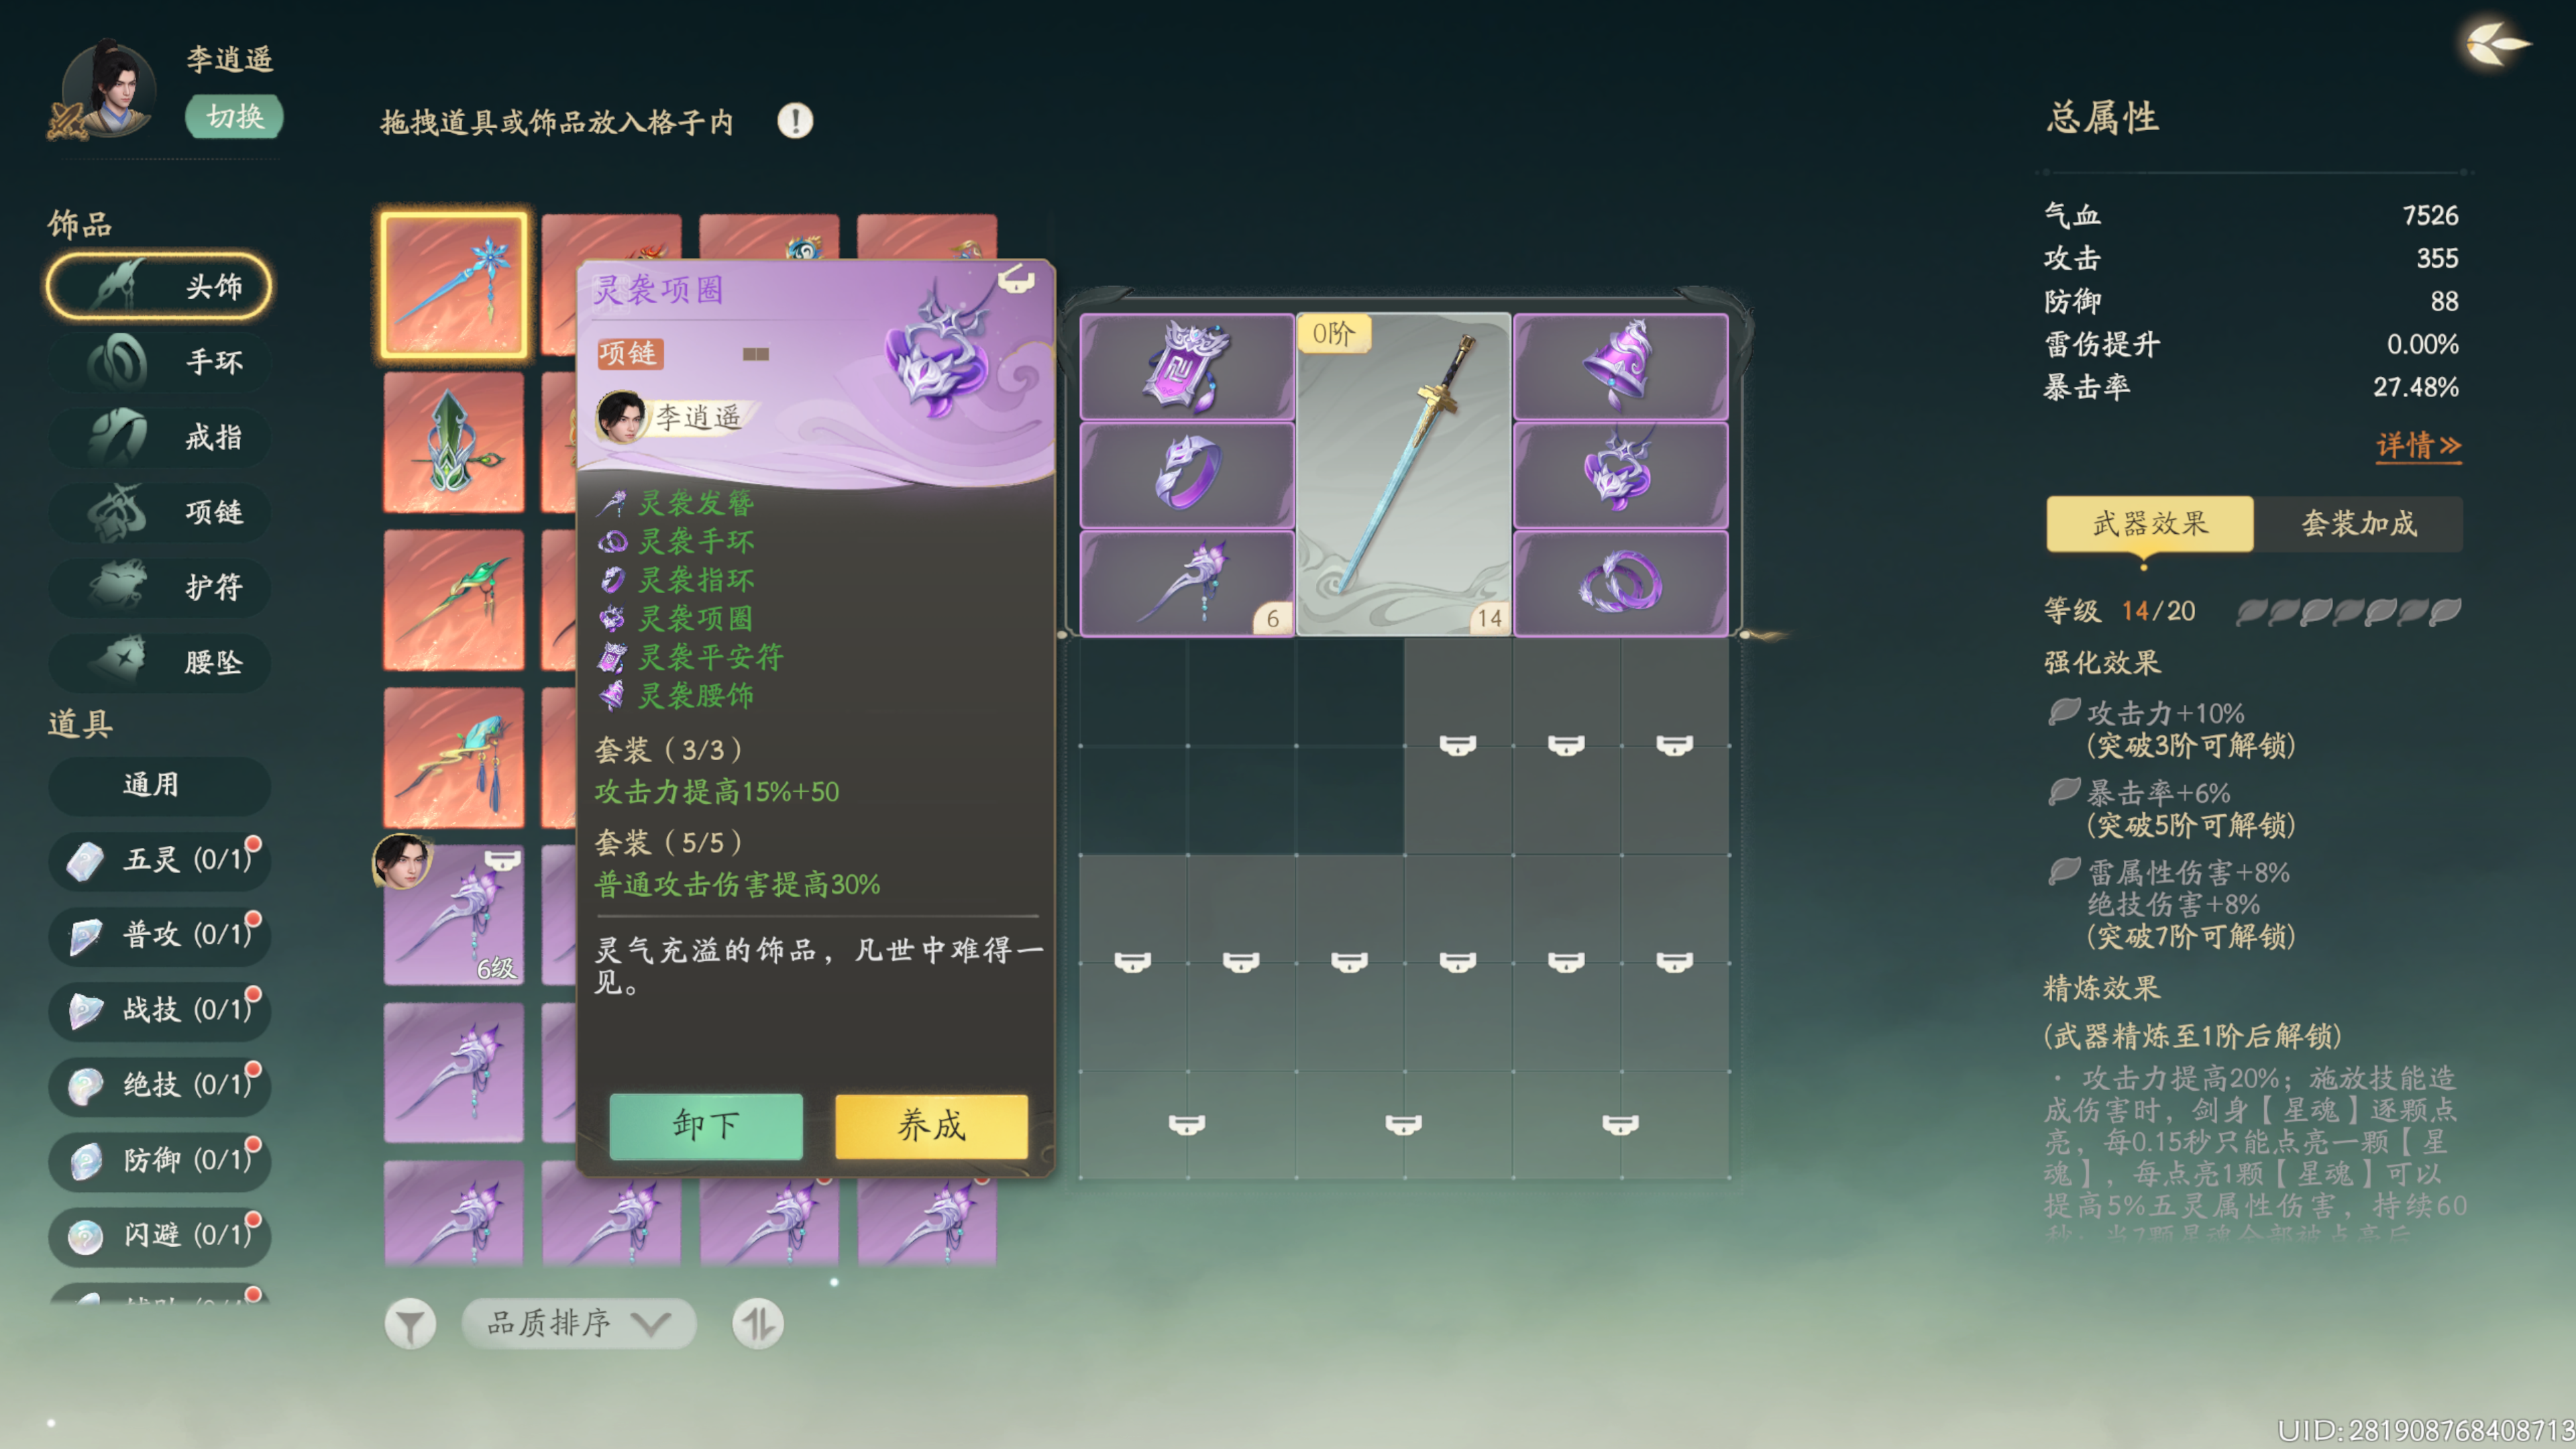The image size is (2576, 1449).
Task: Expand 详情 attribute details
Action: coord(2418,445)
